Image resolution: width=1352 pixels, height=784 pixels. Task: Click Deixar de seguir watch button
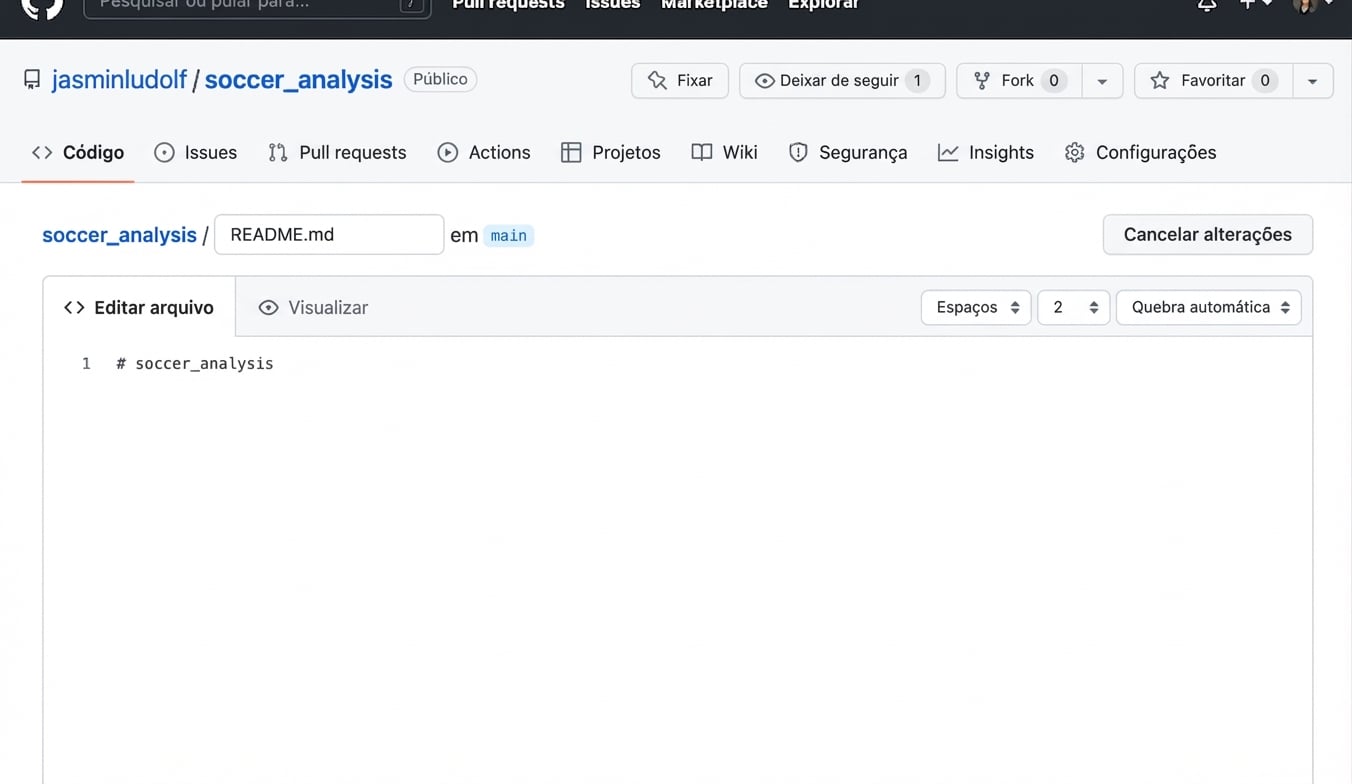point(842,81)
